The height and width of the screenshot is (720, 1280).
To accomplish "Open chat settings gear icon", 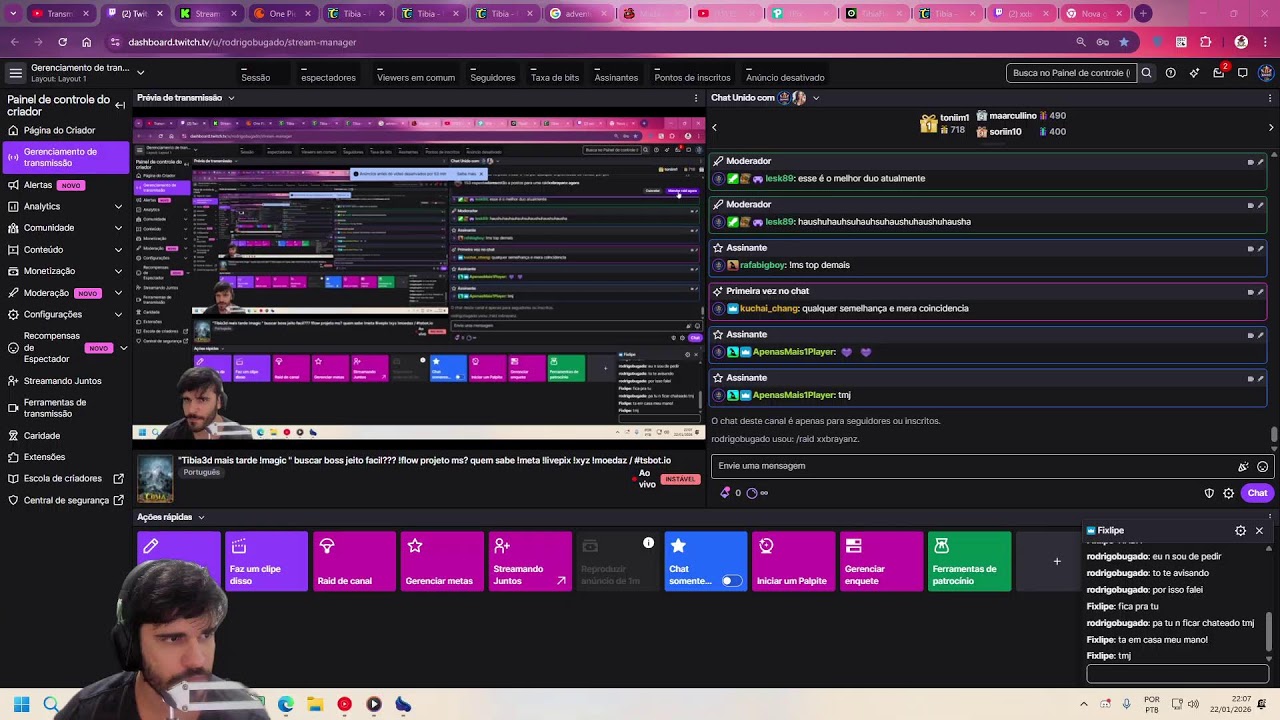I will 1228,493.
